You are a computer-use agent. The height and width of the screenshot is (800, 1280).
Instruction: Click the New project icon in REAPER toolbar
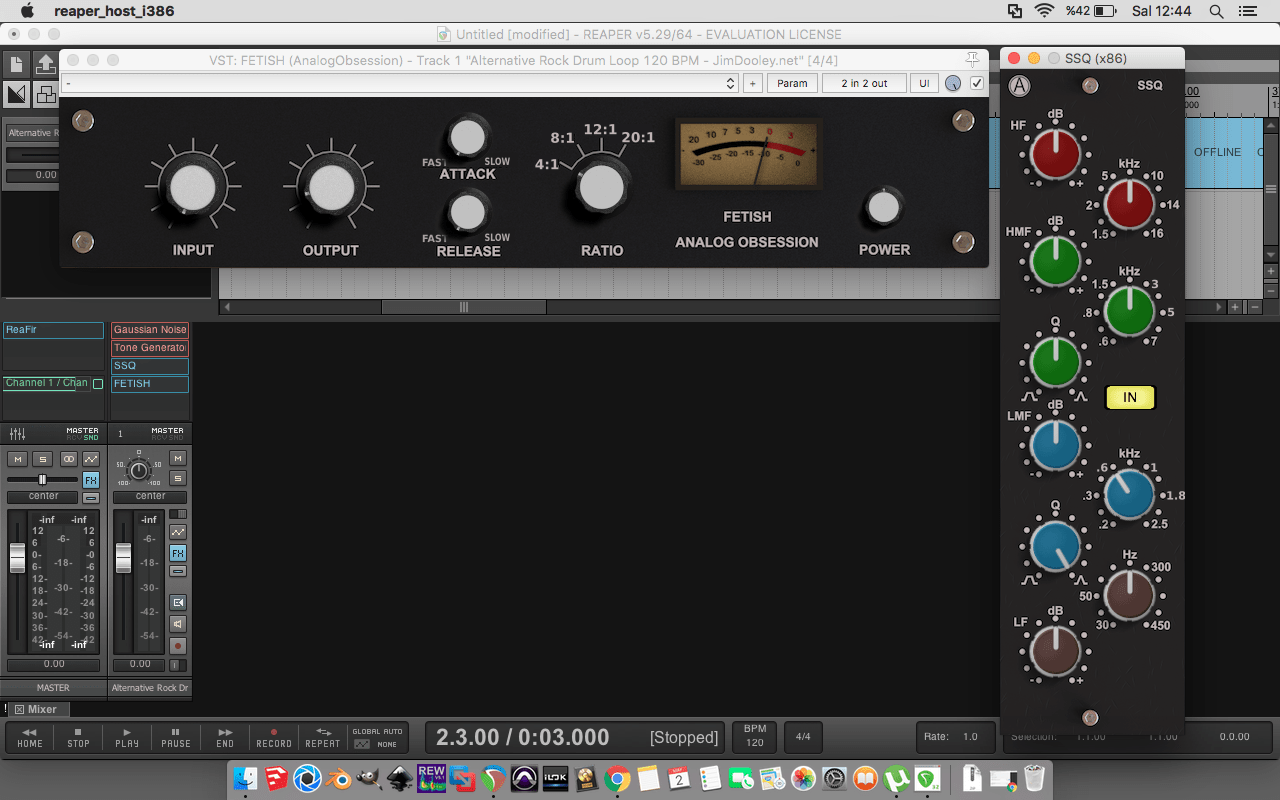pyautogui.click(x=16, y=65)
